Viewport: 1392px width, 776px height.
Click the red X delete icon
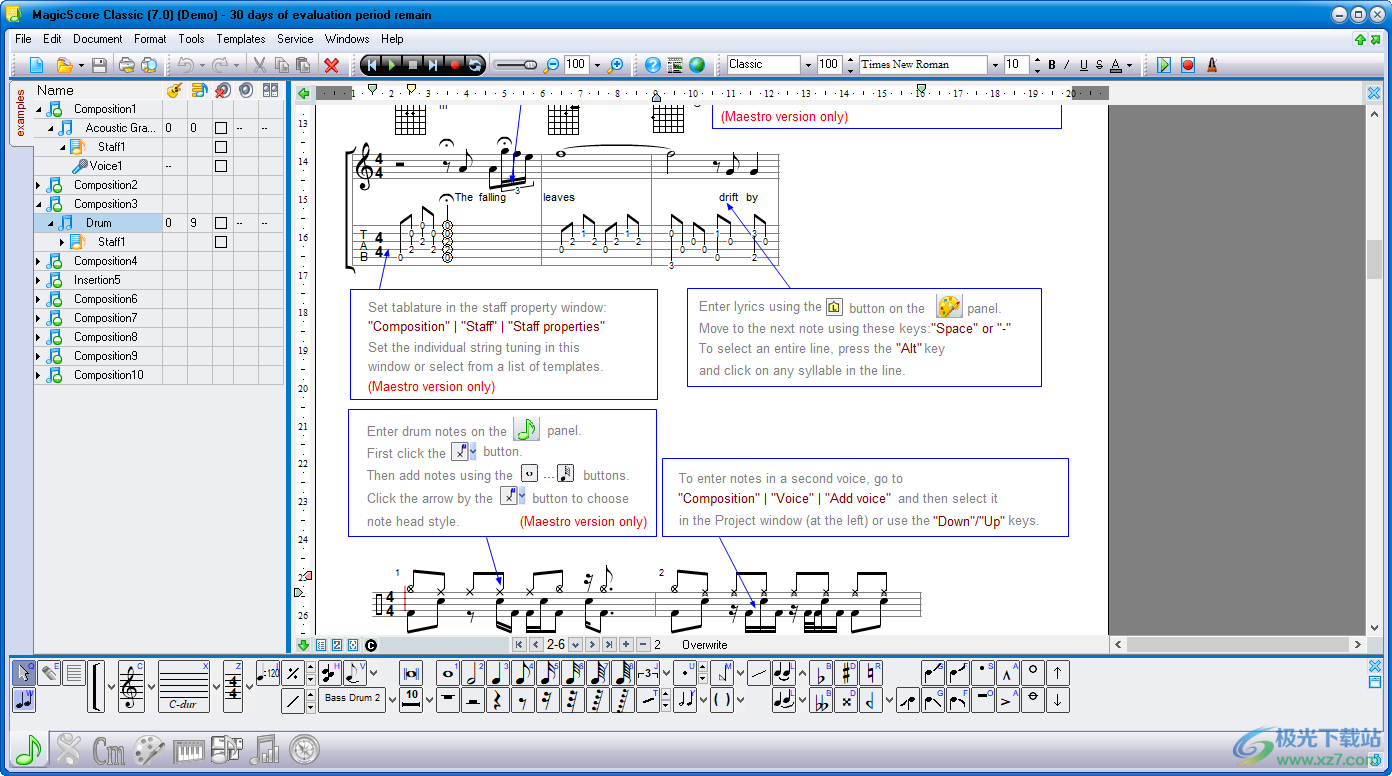(x=332, y=65)
